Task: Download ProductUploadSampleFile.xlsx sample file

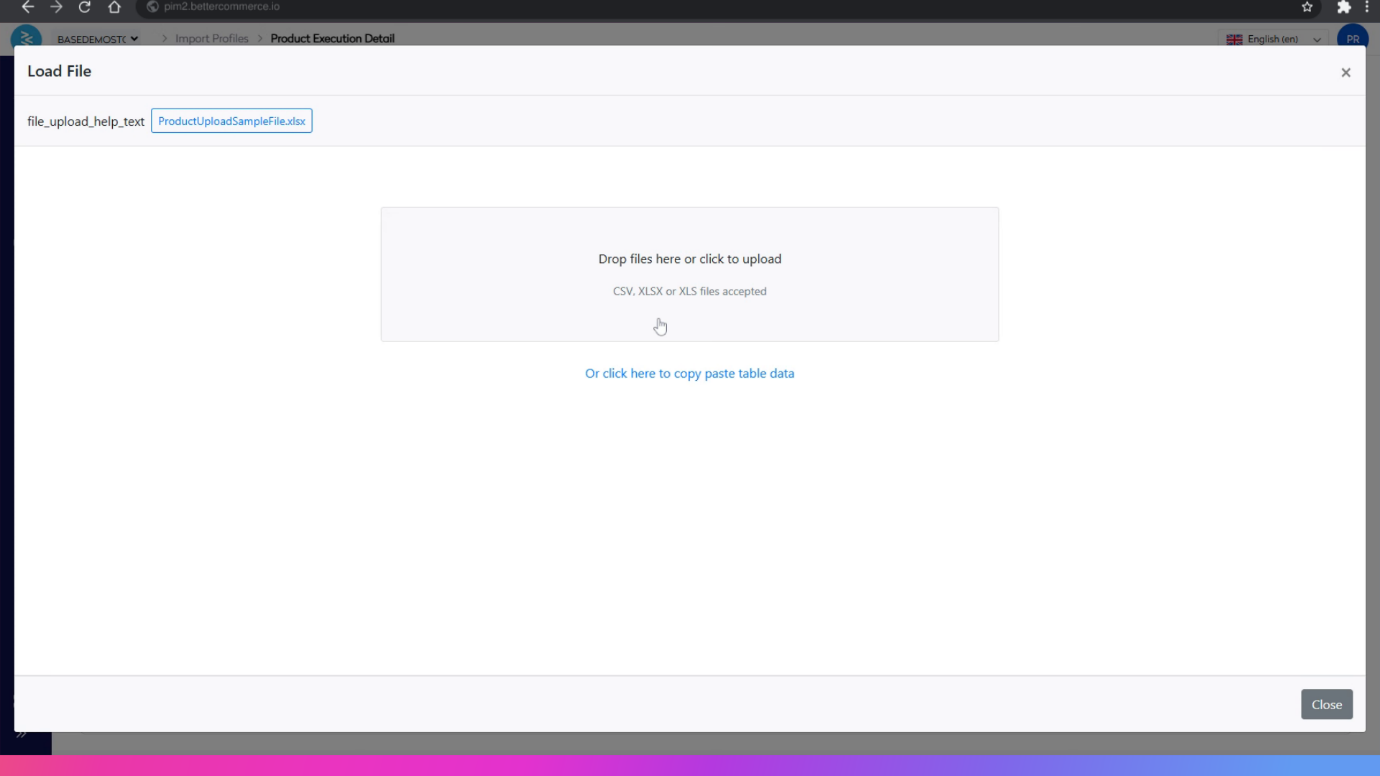Action: point(232,121)
